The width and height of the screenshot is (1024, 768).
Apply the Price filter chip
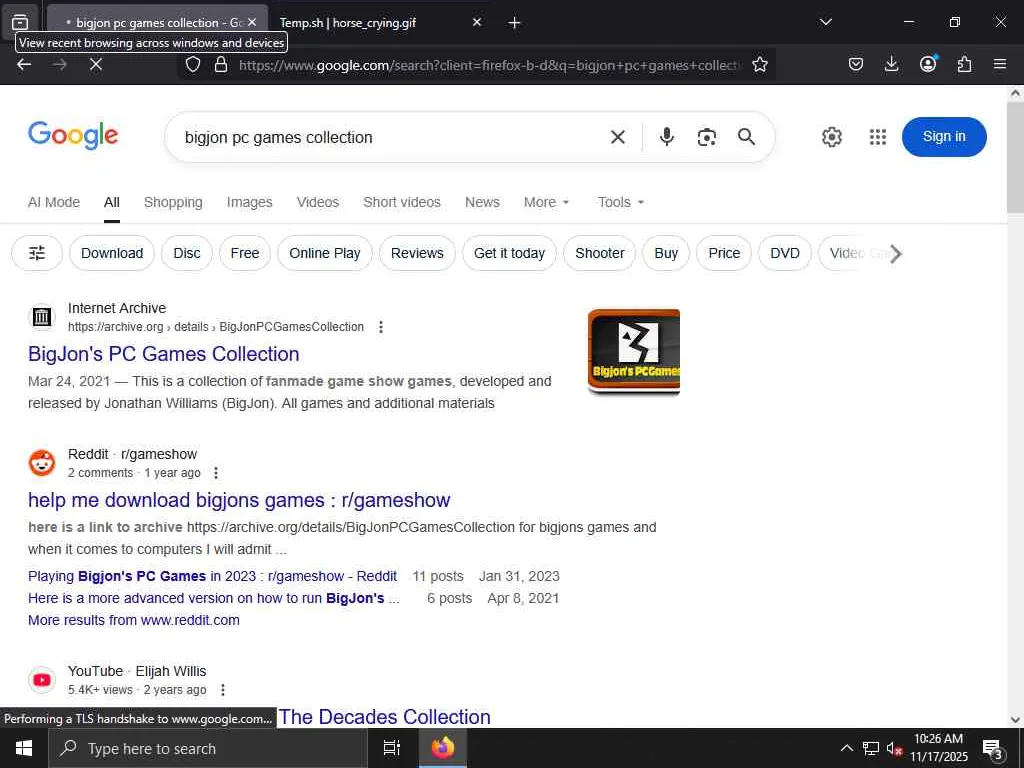click(x=724, y=253)
